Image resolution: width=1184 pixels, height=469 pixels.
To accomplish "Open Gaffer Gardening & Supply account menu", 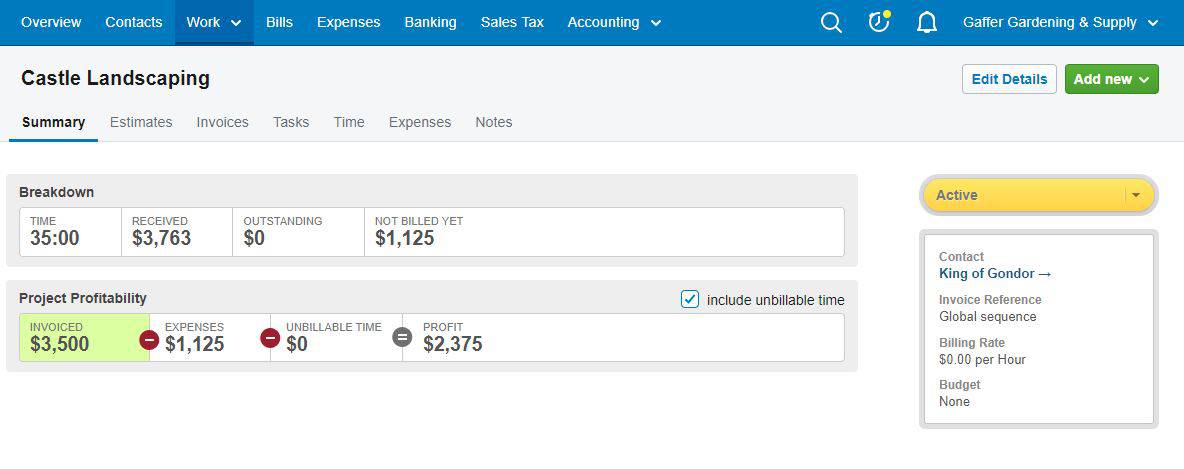I will pos(1060,23).
